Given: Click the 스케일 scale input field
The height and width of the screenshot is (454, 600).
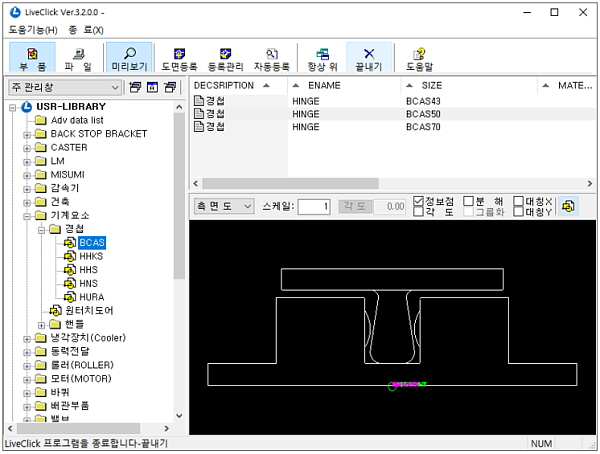Looking at the screenshot, I should (x=314, y=207).
